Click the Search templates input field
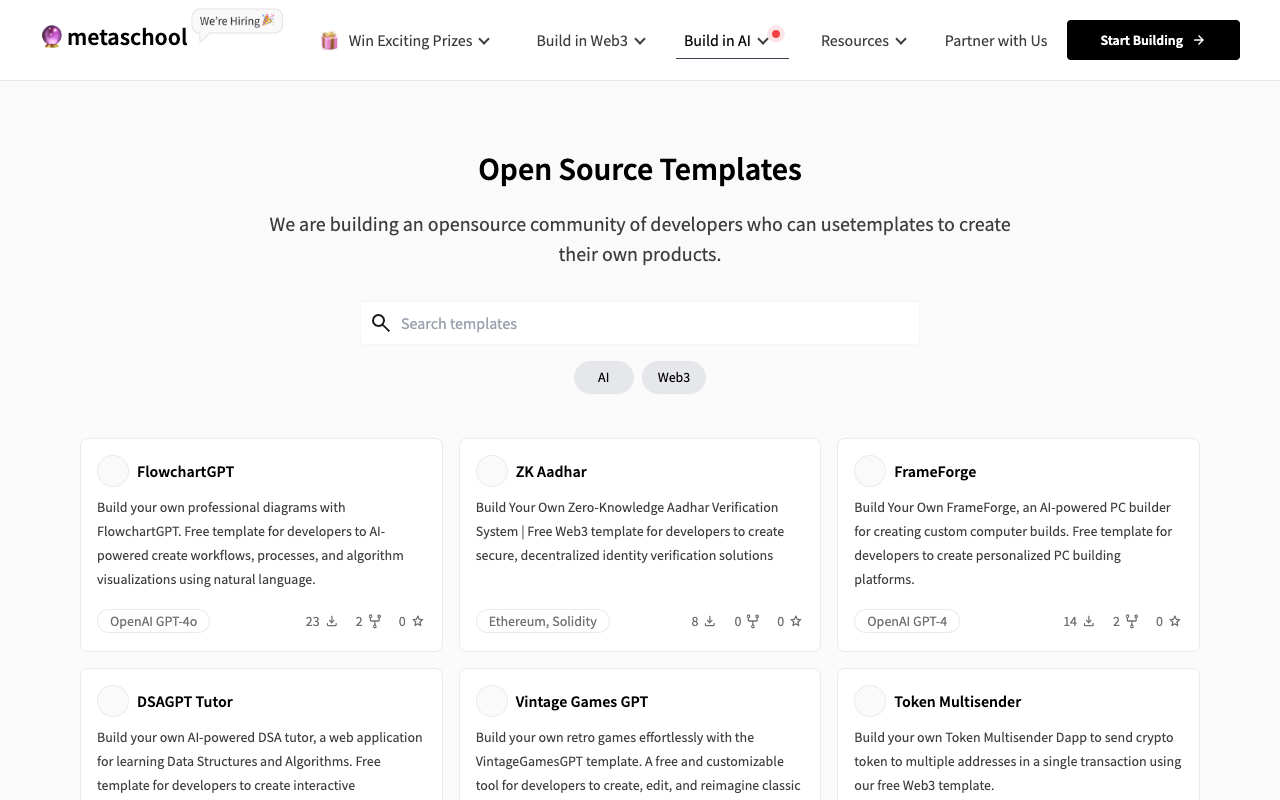This screenshot has width=1280, height=800. click(640, 323)
